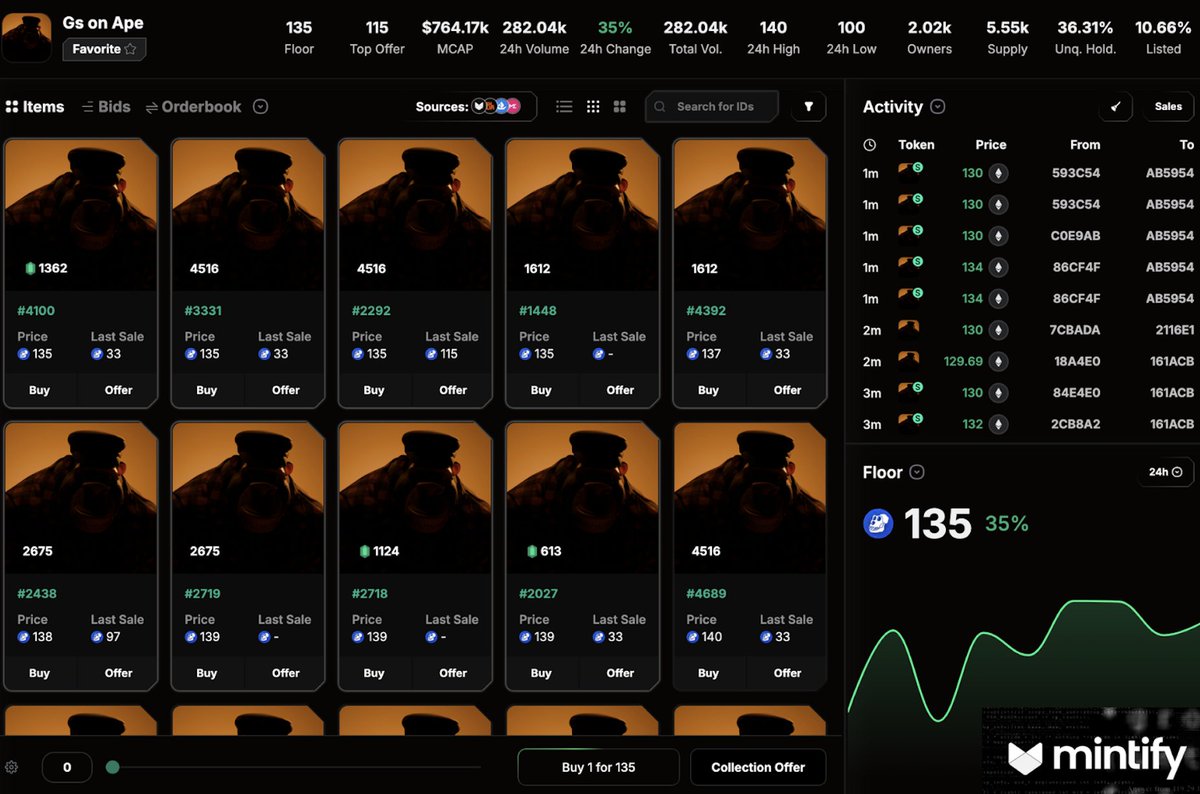Click token icon in 593C54 first row
Screen dimensions: 1200x794
tap(909, 171)
